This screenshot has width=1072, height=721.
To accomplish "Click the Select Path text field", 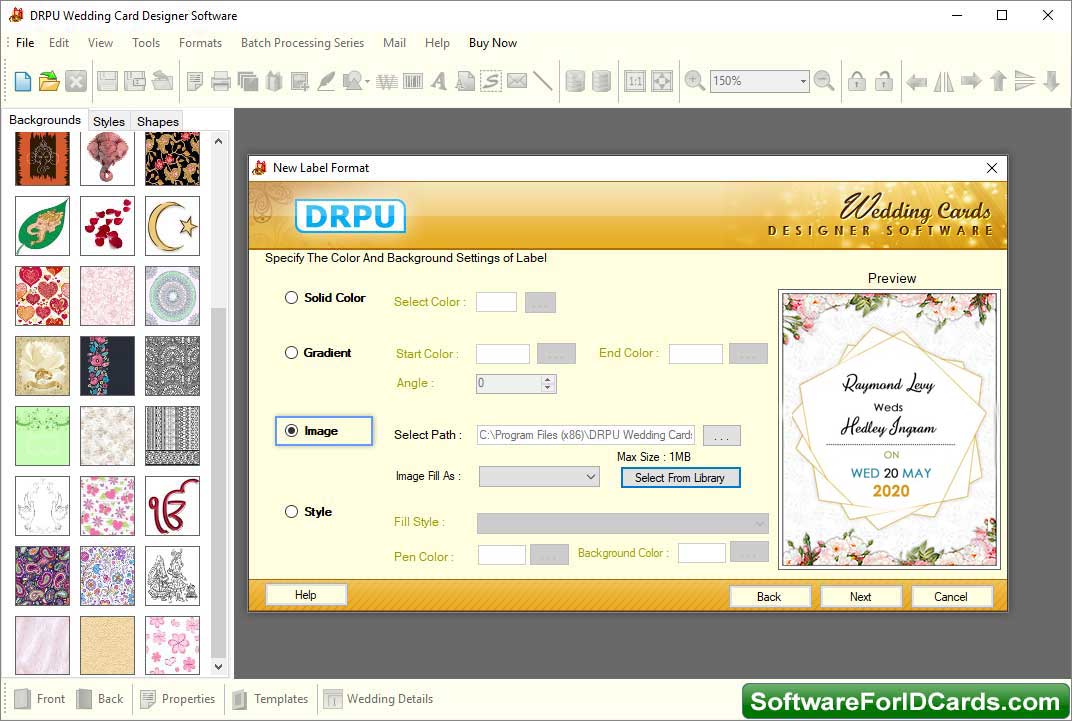I will (586, 435).
